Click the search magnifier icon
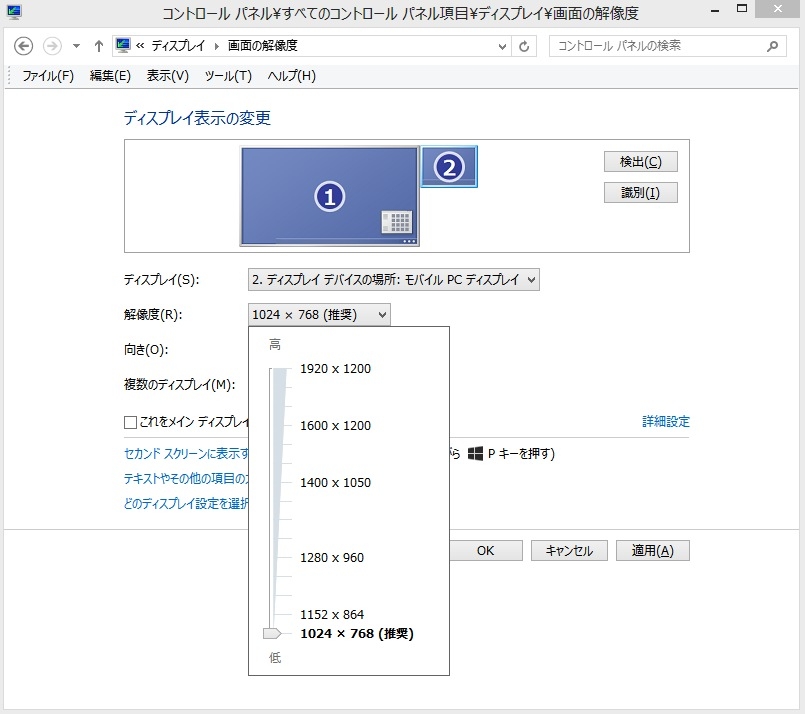Image resolution: width=805 pixels, height=714 pixels. coord(772,47)
